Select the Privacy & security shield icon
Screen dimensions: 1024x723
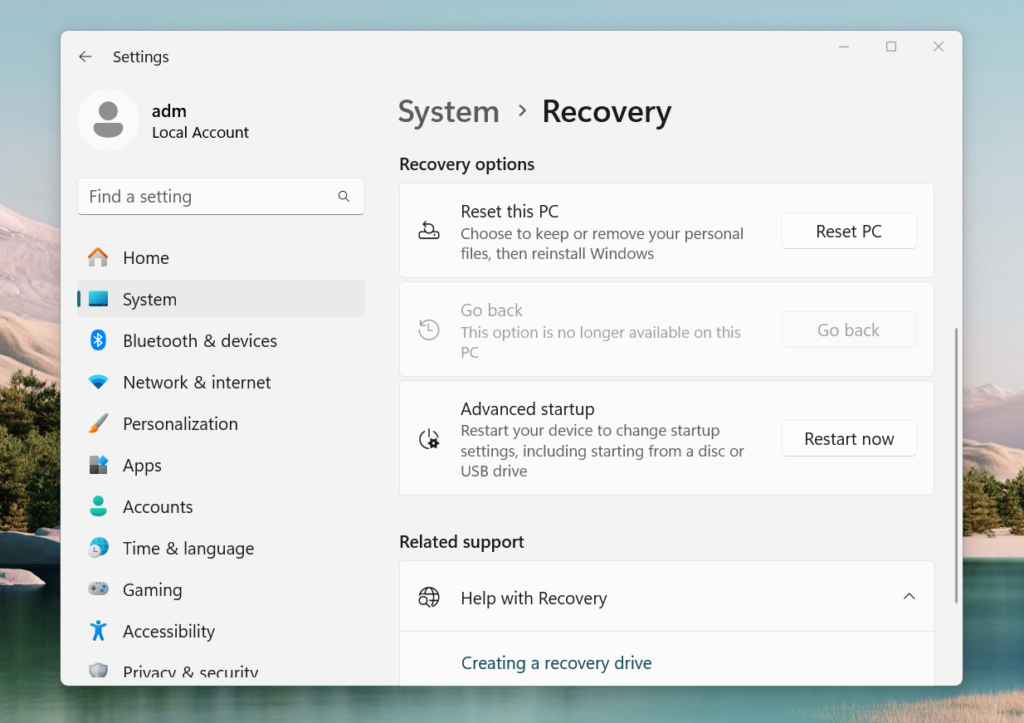click(x=98, y=671)
